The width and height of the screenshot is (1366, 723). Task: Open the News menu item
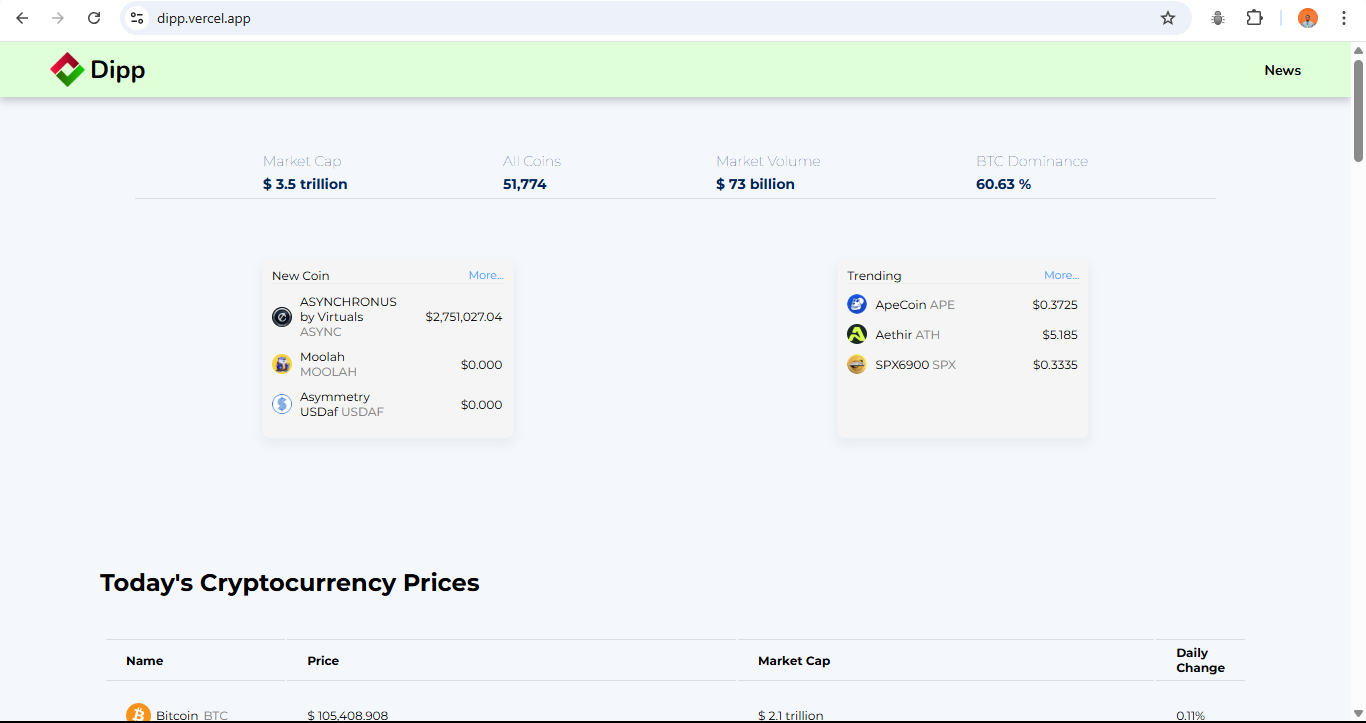pos(1282,70)
